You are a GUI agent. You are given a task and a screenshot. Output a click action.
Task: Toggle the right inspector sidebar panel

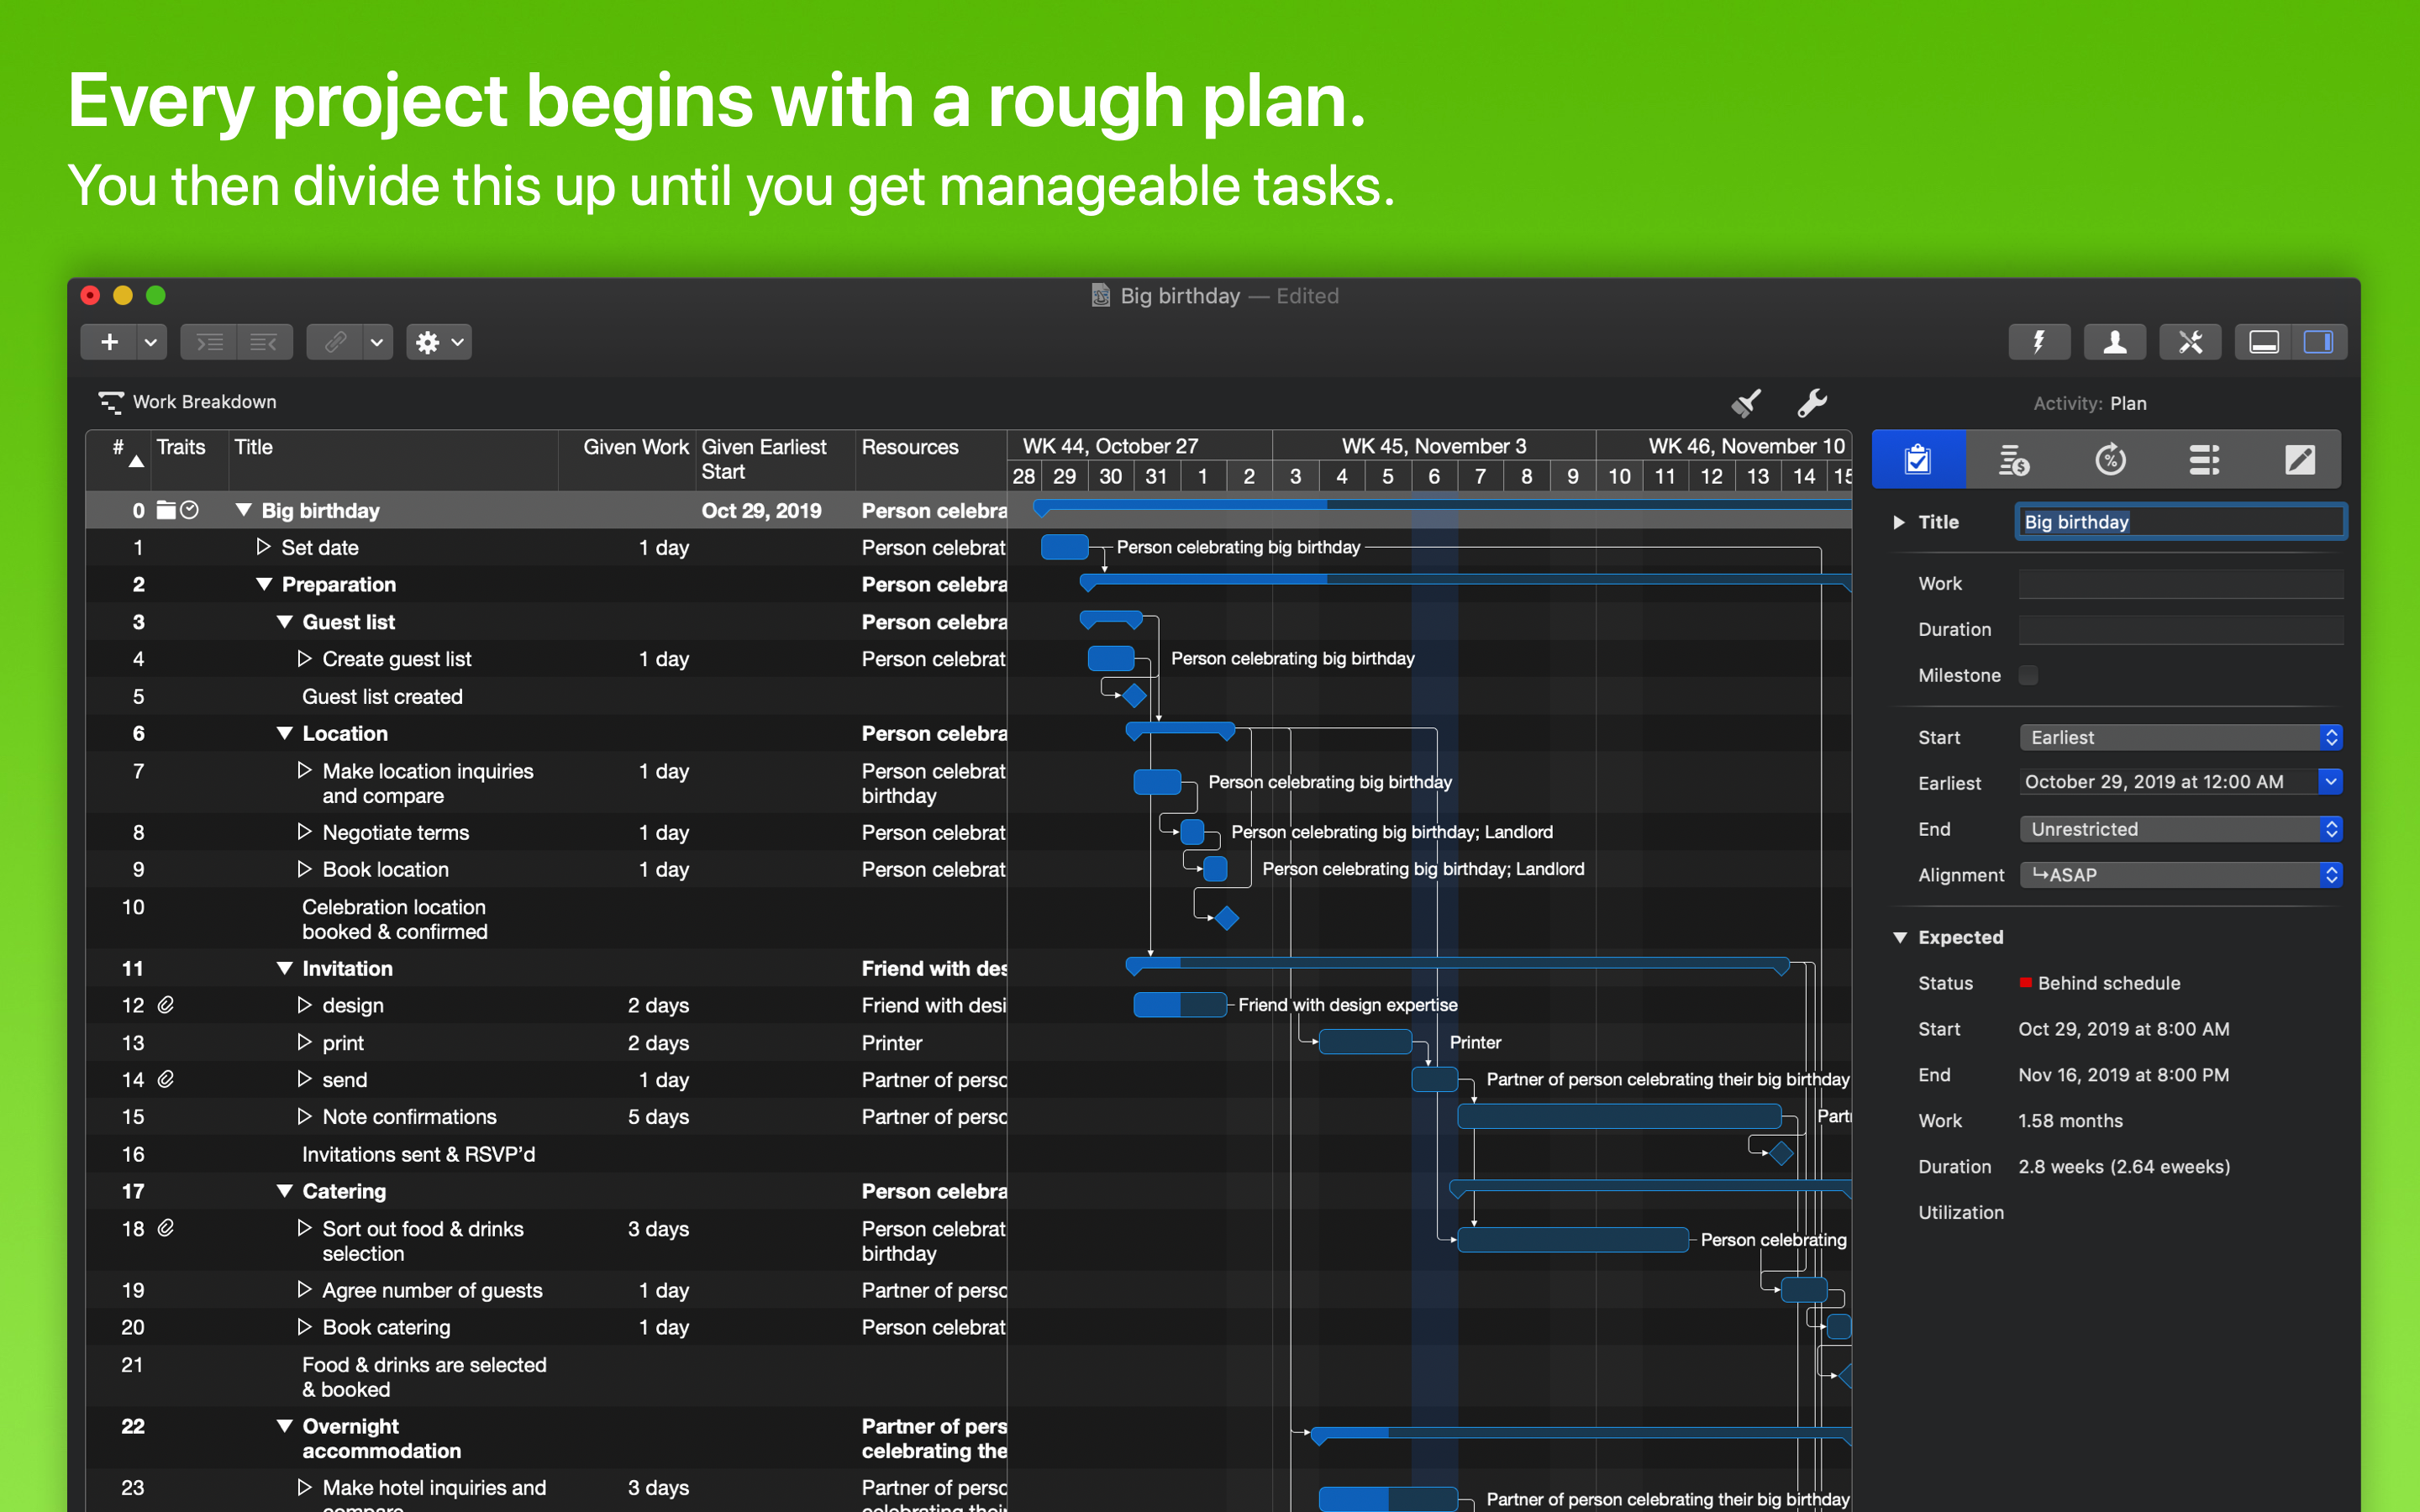(x=2318, y=342)
